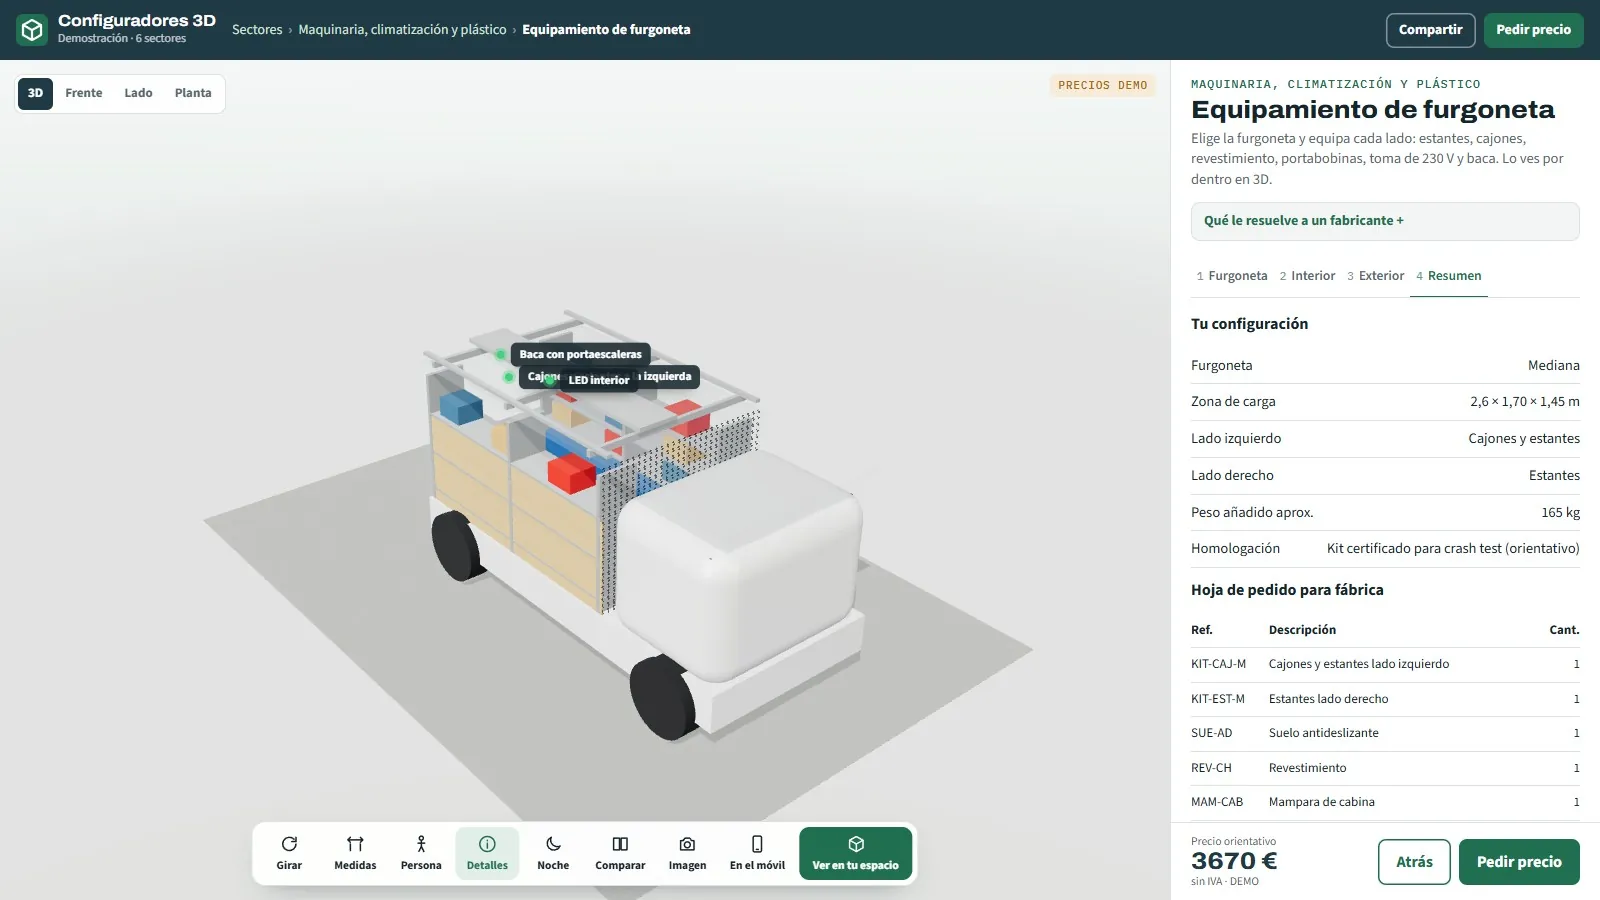The image size is (1600, 900).
Task: Click the Atrás button
Action: coord(1414,862)
